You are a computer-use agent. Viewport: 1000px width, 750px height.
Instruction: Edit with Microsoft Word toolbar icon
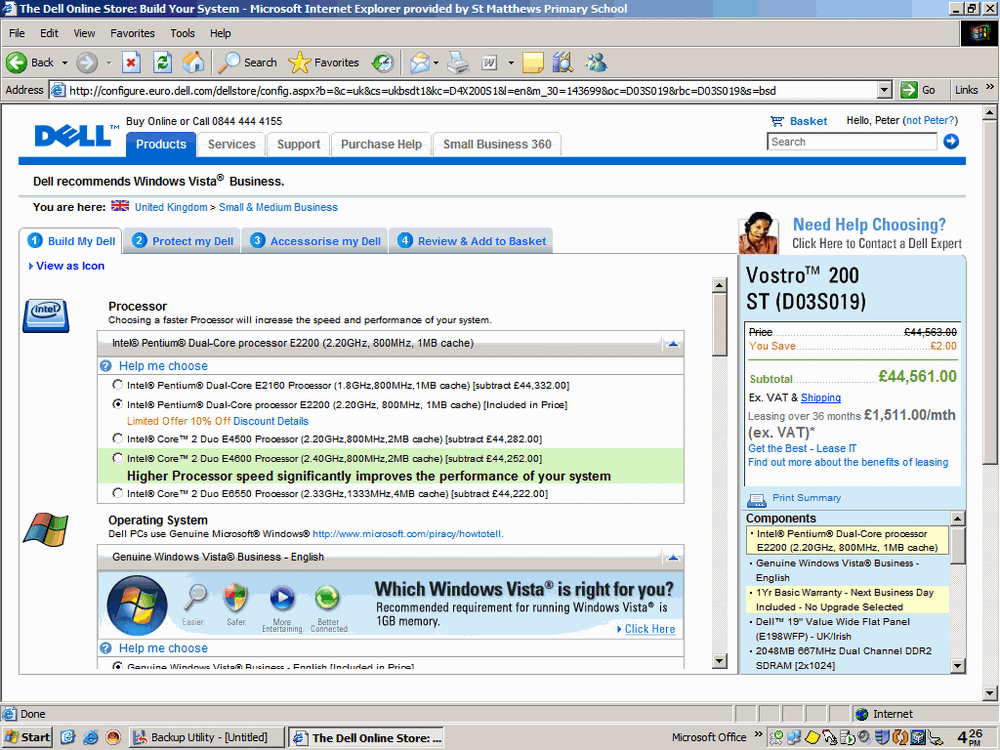click(489, 62)
